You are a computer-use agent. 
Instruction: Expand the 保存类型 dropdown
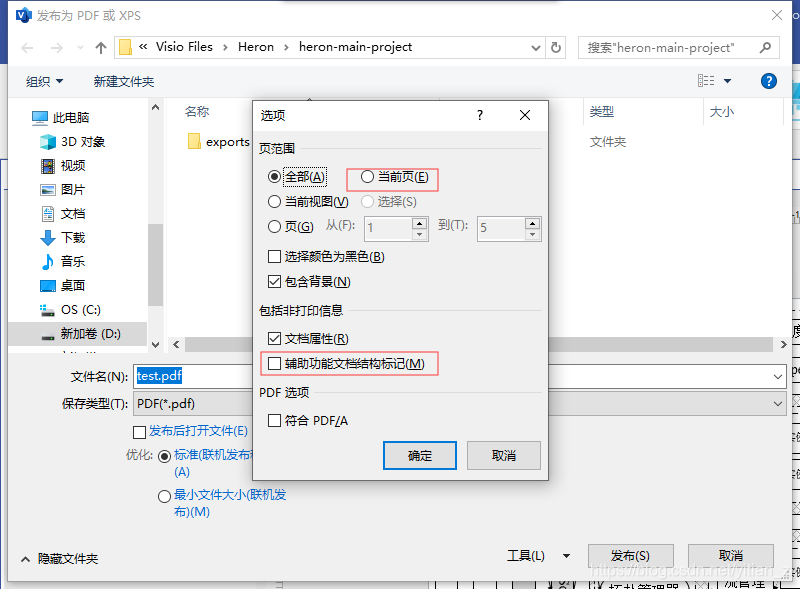[778, 404]
